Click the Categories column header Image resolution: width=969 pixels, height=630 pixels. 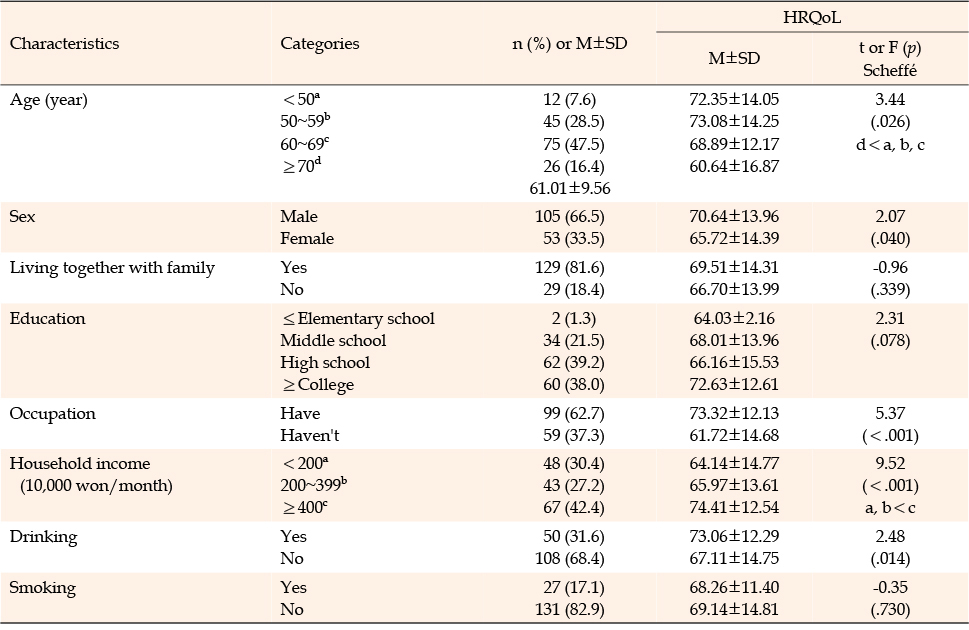click(x=319, y=43)
